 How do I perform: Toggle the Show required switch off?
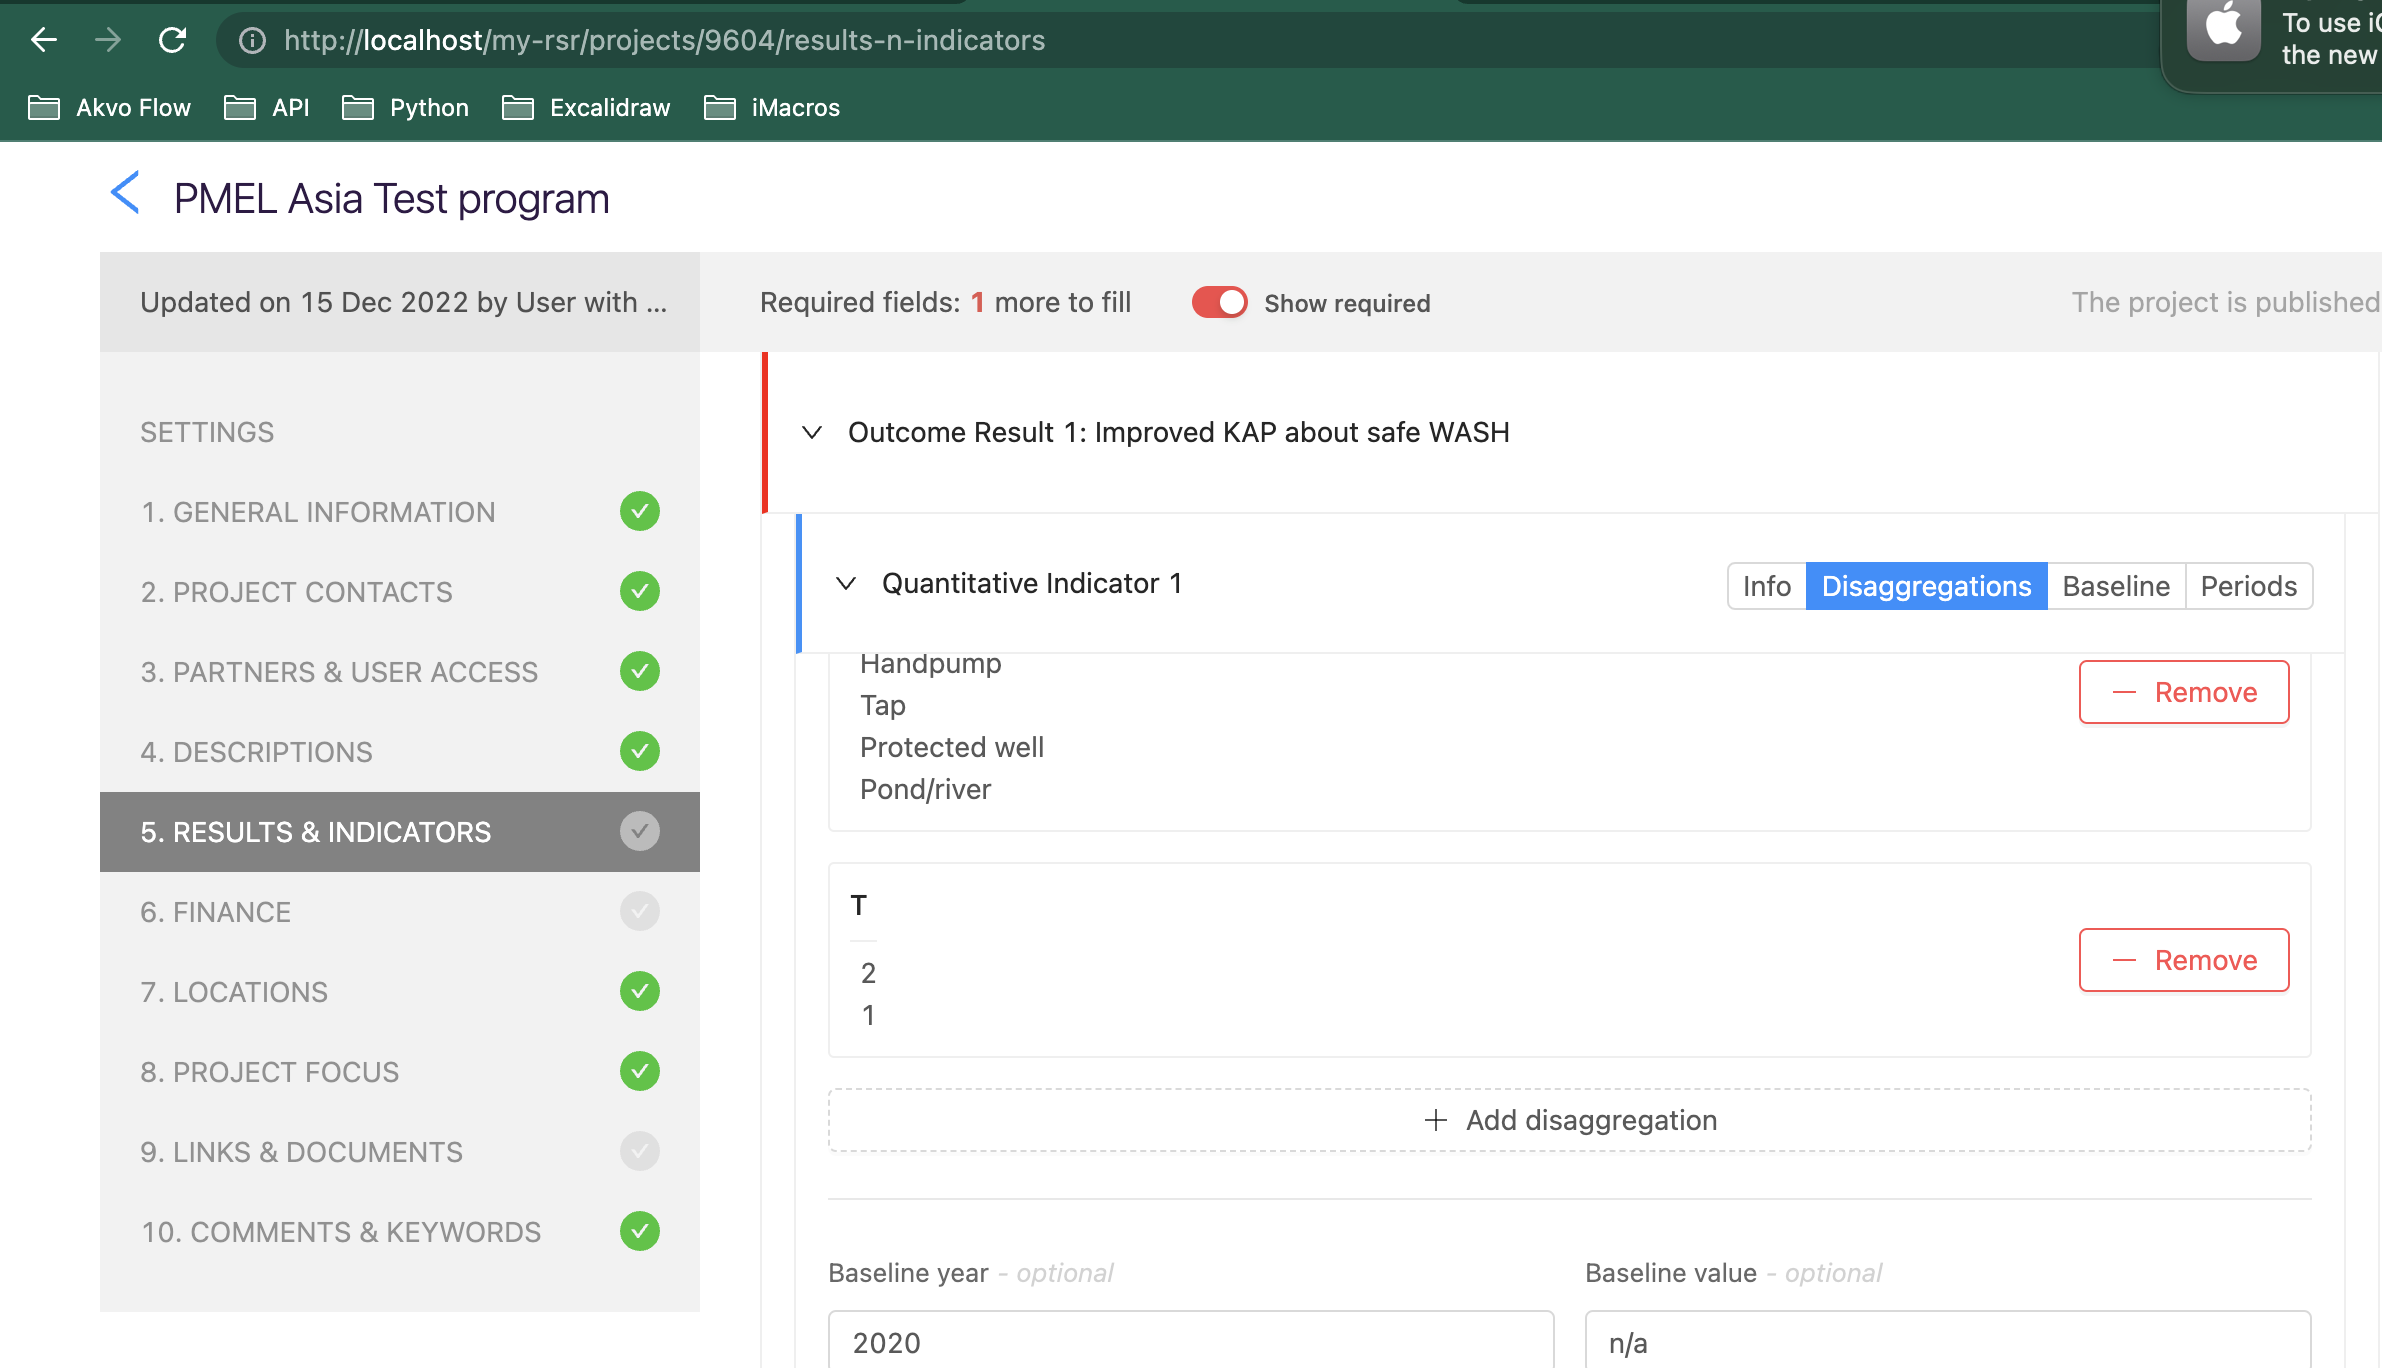(x=1219, y=302)
